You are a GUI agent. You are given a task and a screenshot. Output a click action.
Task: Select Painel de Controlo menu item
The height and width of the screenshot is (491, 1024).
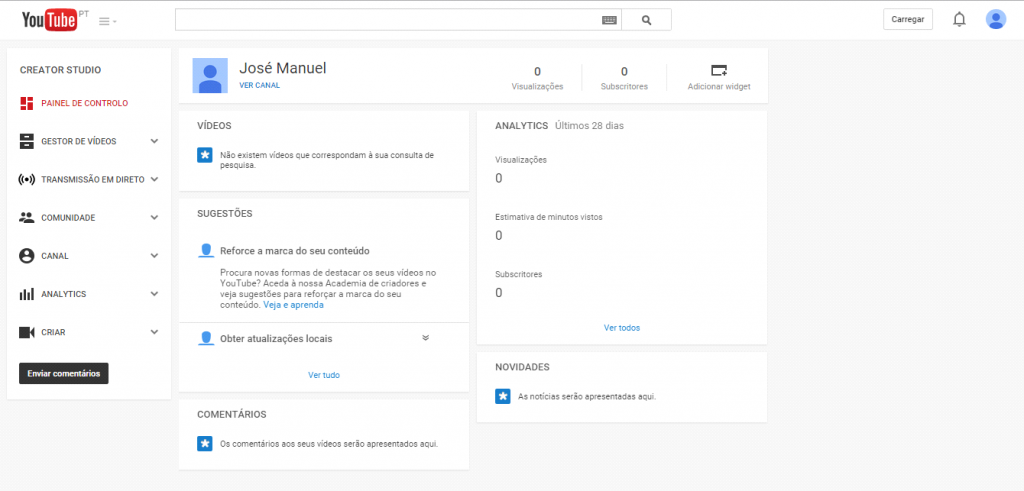click(84, 103)
